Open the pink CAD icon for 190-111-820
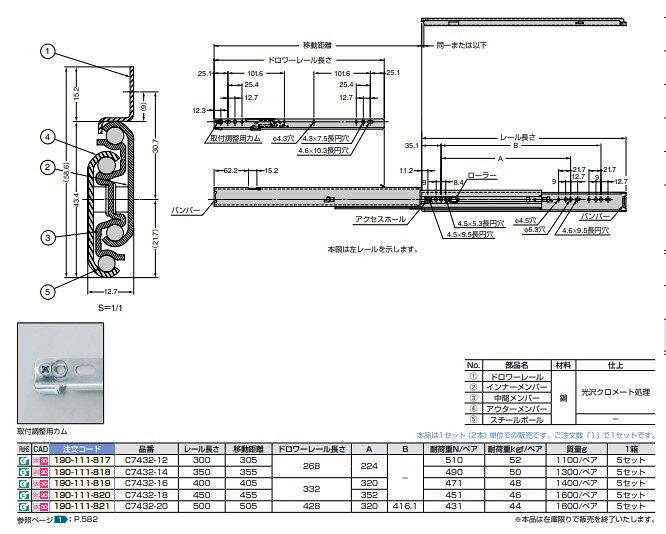This screenshot has width=666, height=534. click(x=40, y=495)
